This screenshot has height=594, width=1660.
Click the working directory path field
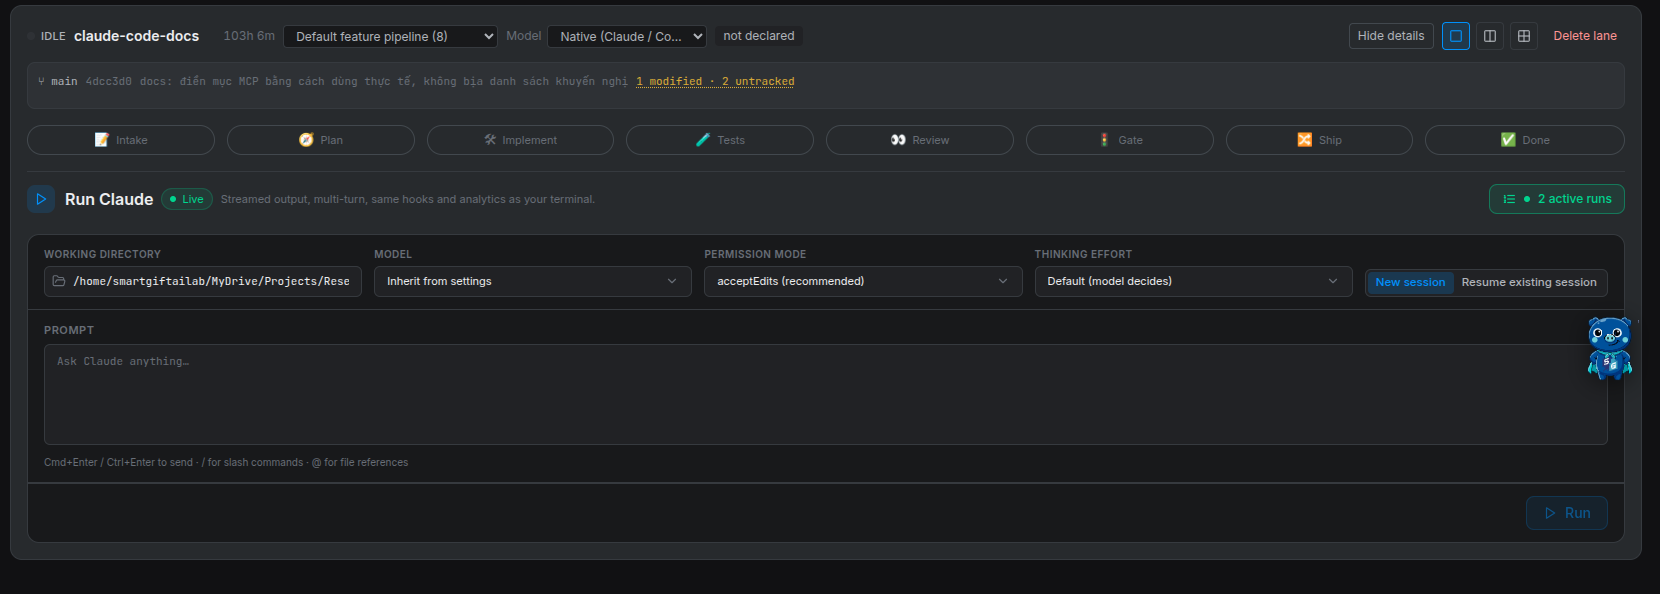tap(203, 281)
